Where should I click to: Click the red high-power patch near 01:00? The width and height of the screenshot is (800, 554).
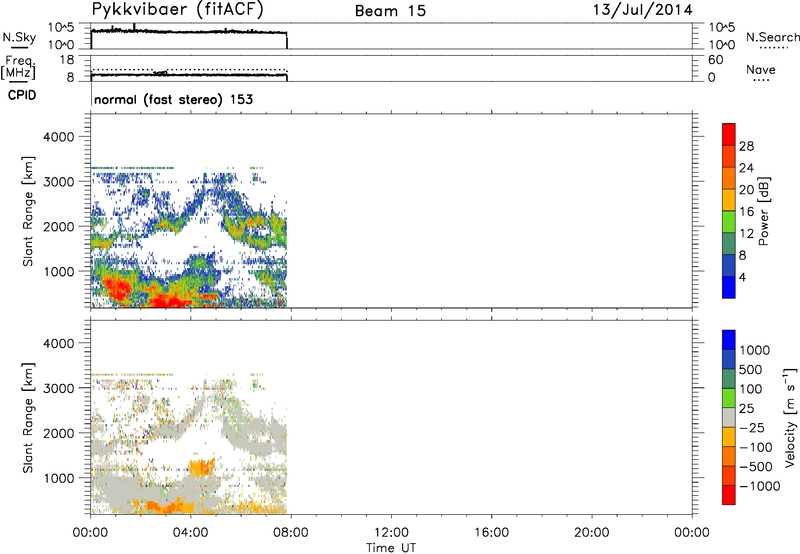[x=116, y=286]
